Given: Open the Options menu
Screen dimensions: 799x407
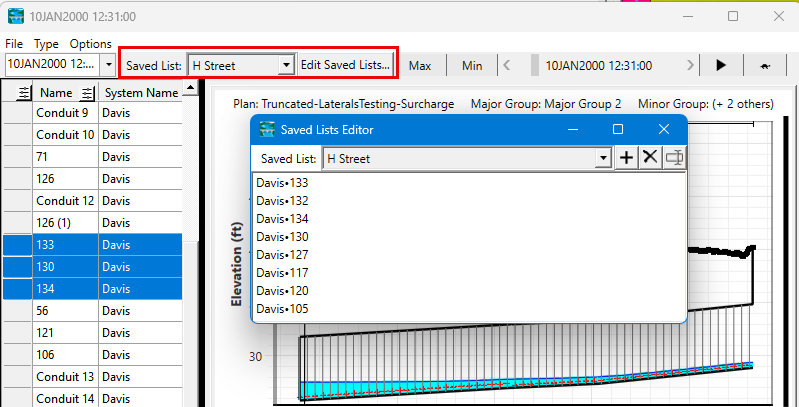Looking at the screenshot, I should coord(90,44).
